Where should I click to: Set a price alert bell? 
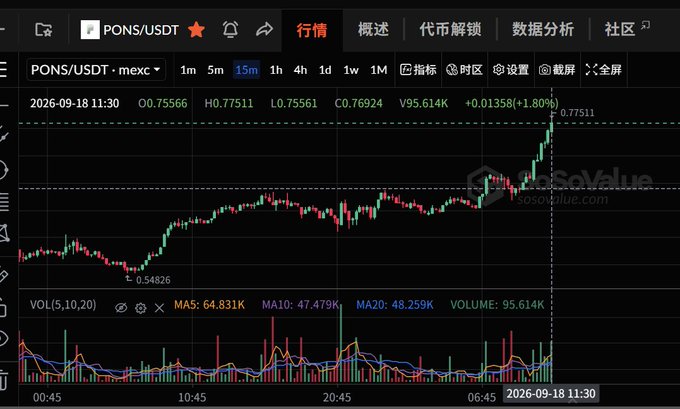click(230, 29)
